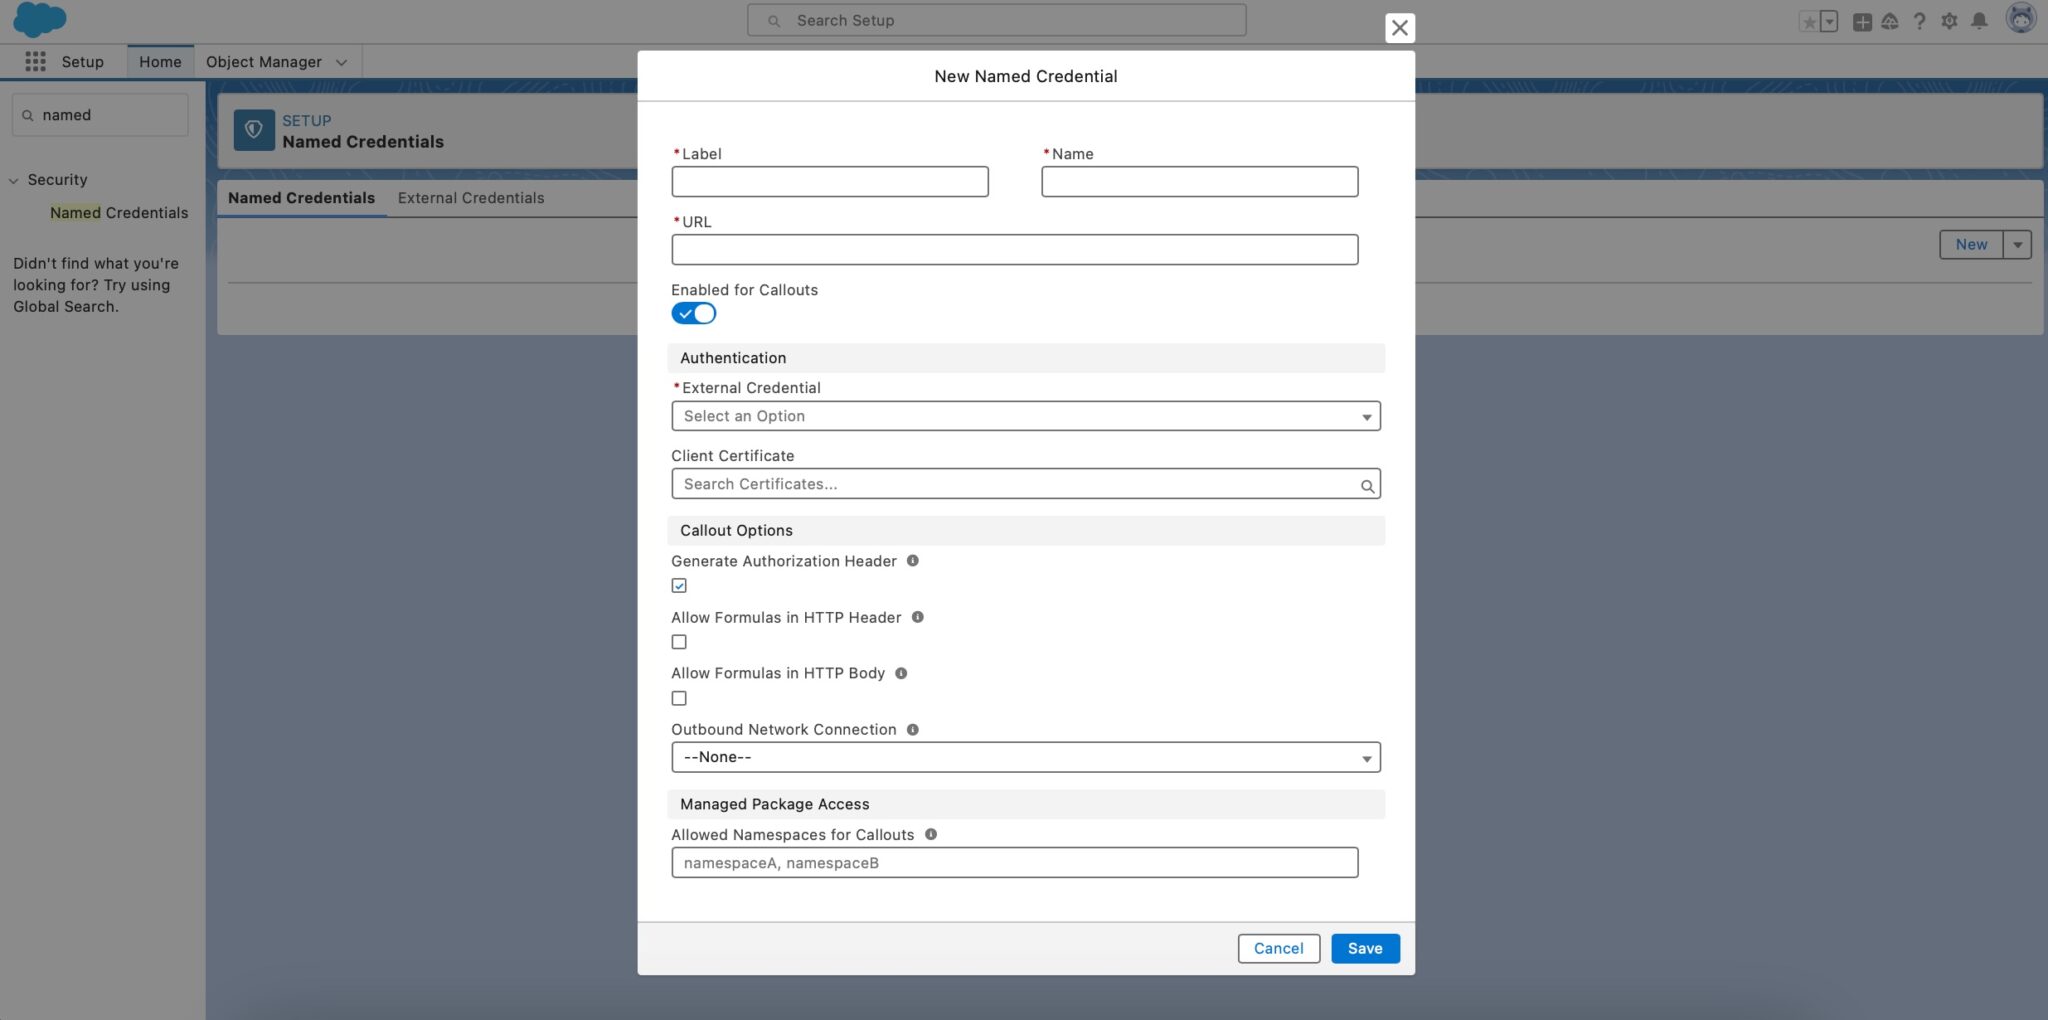Open Setup via the gear icon
This screenshot has width=2048, height=1020.
pos(1948,20)
